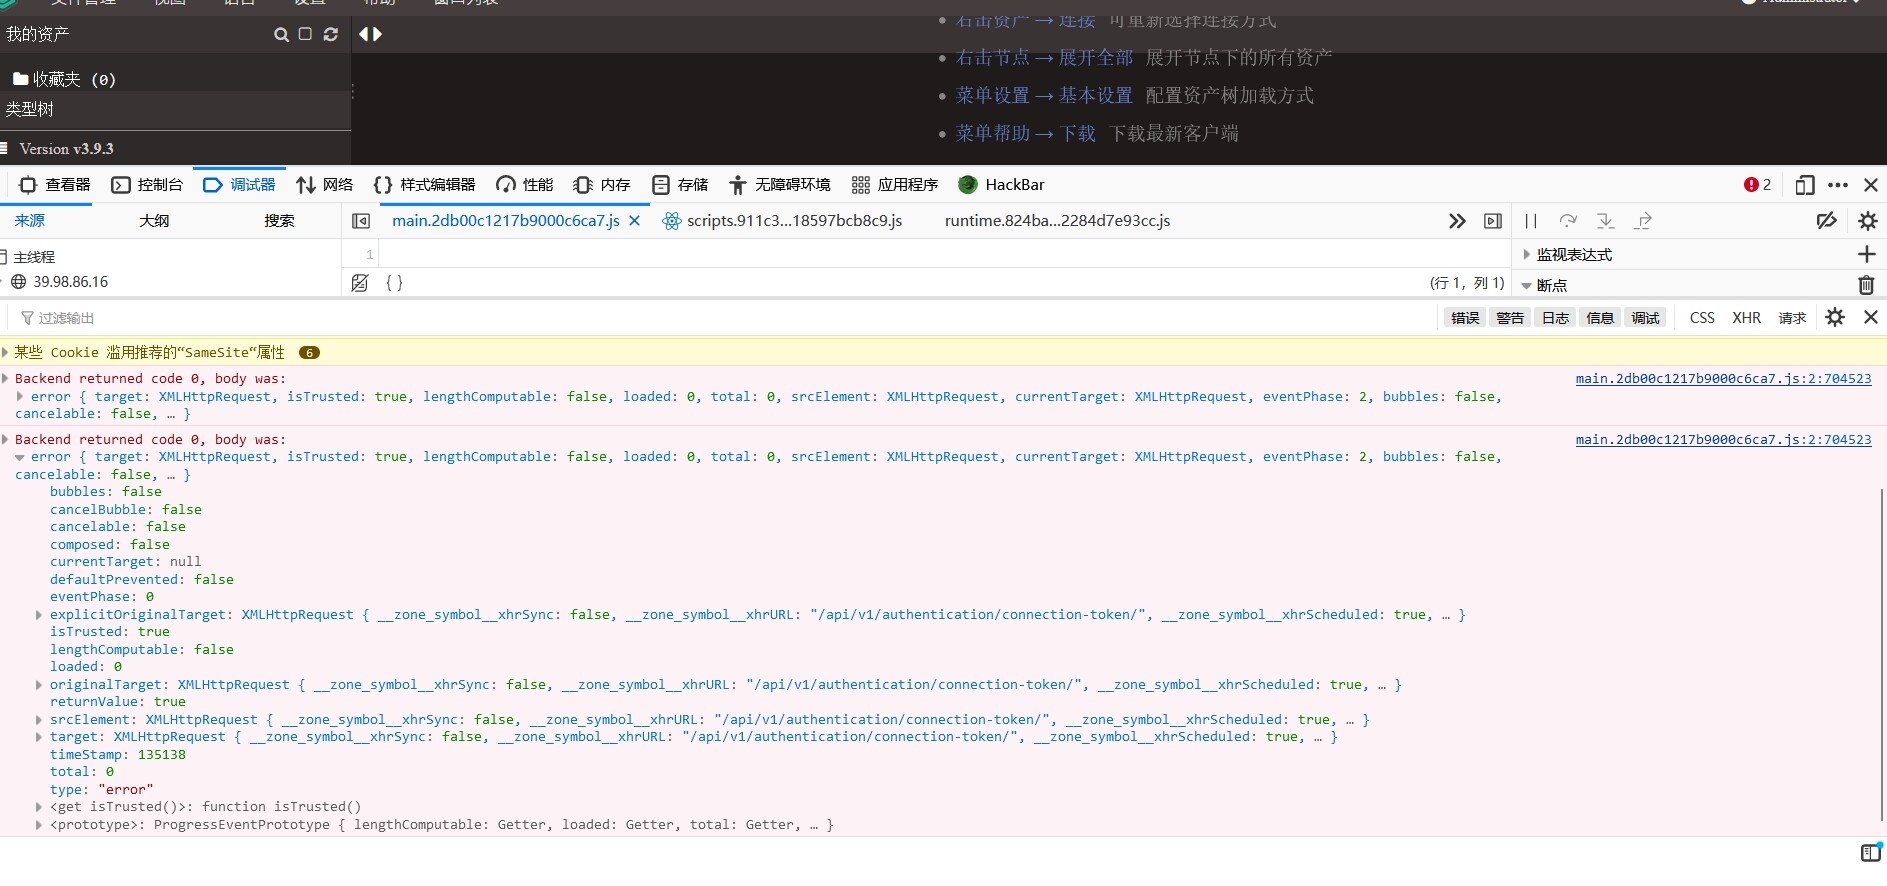Viewport: 1887px width, 886px height.
Task: Toggle responsive design mode icon
Action: [1804, 185]
